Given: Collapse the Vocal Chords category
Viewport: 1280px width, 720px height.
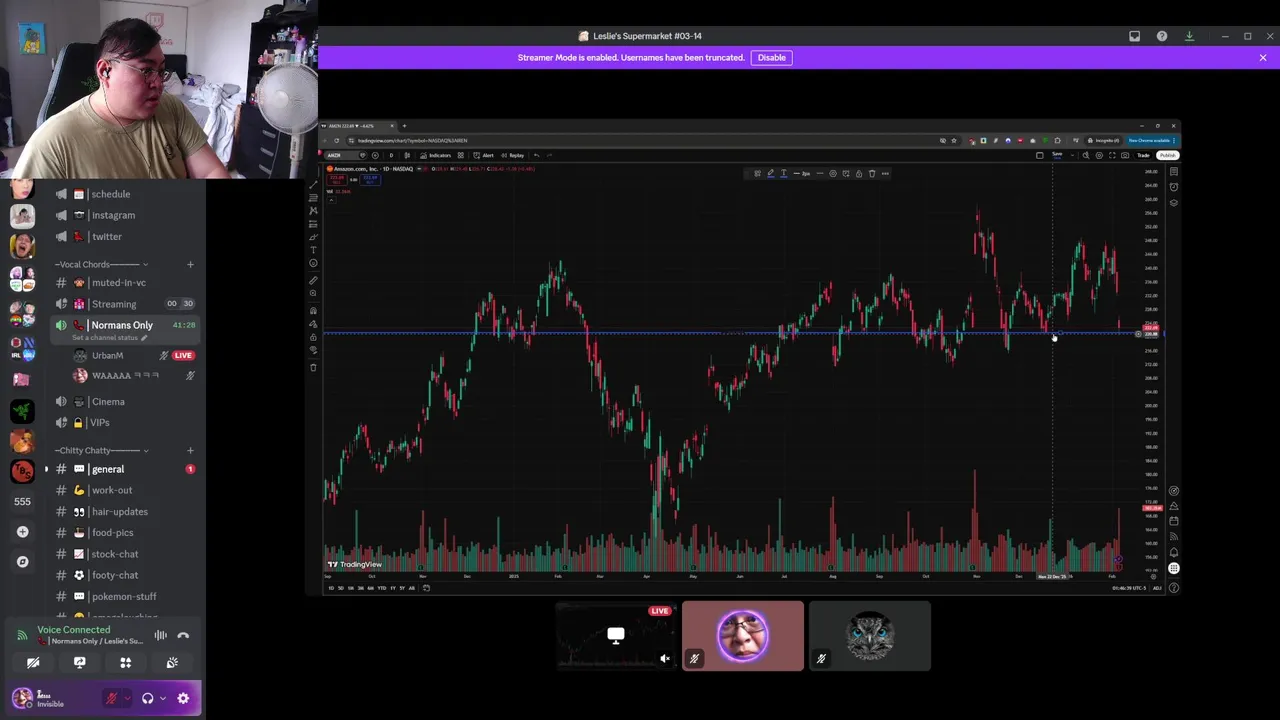Looking at the screenshot, I should (101, 264).
